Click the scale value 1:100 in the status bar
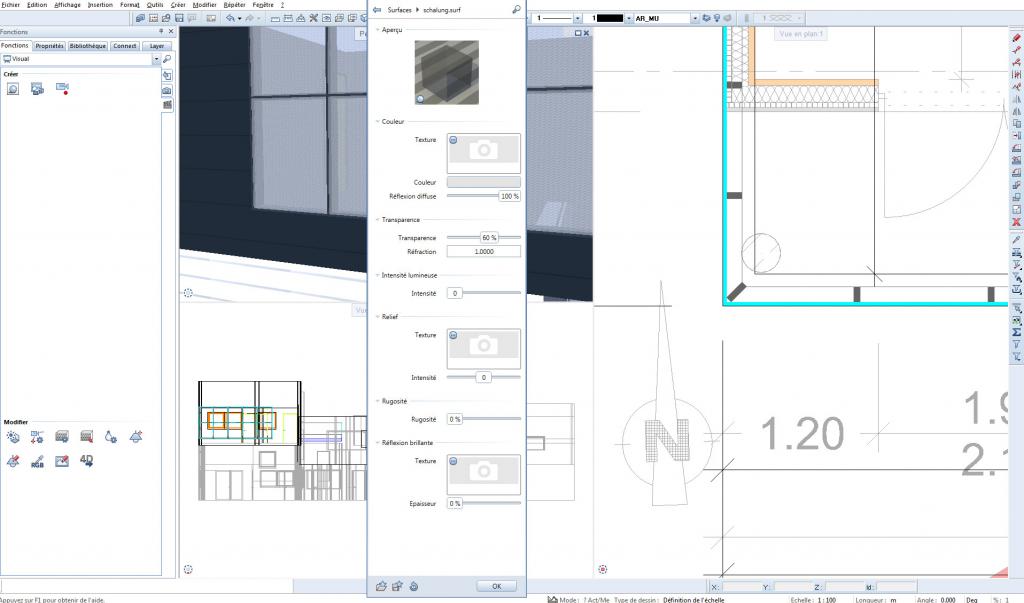This screenshot has height=603, width=1024. [x=826, y=599]
